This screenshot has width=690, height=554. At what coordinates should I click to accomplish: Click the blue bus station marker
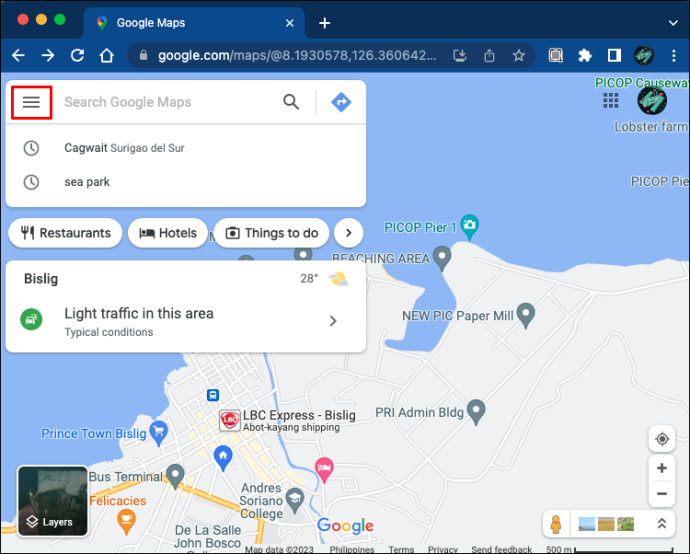pos(213,395)
